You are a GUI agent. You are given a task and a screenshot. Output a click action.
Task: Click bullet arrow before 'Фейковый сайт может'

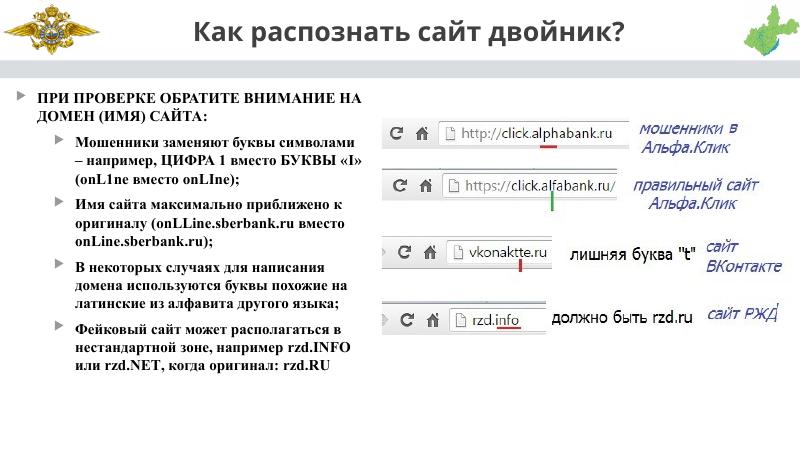[59, 325]
